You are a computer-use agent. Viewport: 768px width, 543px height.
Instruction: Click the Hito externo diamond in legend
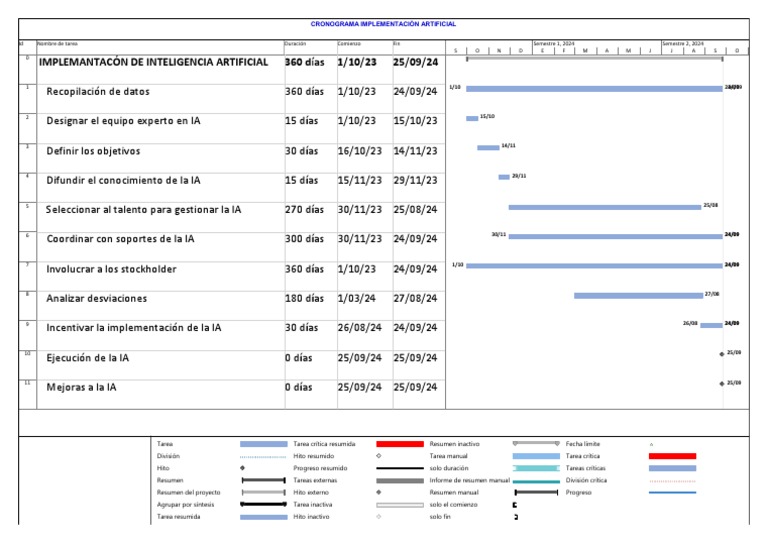[378, 492]
